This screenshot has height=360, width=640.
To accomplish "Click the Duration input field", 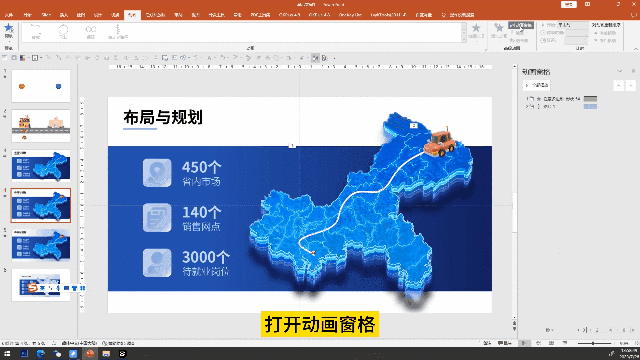I will point(576,33).
